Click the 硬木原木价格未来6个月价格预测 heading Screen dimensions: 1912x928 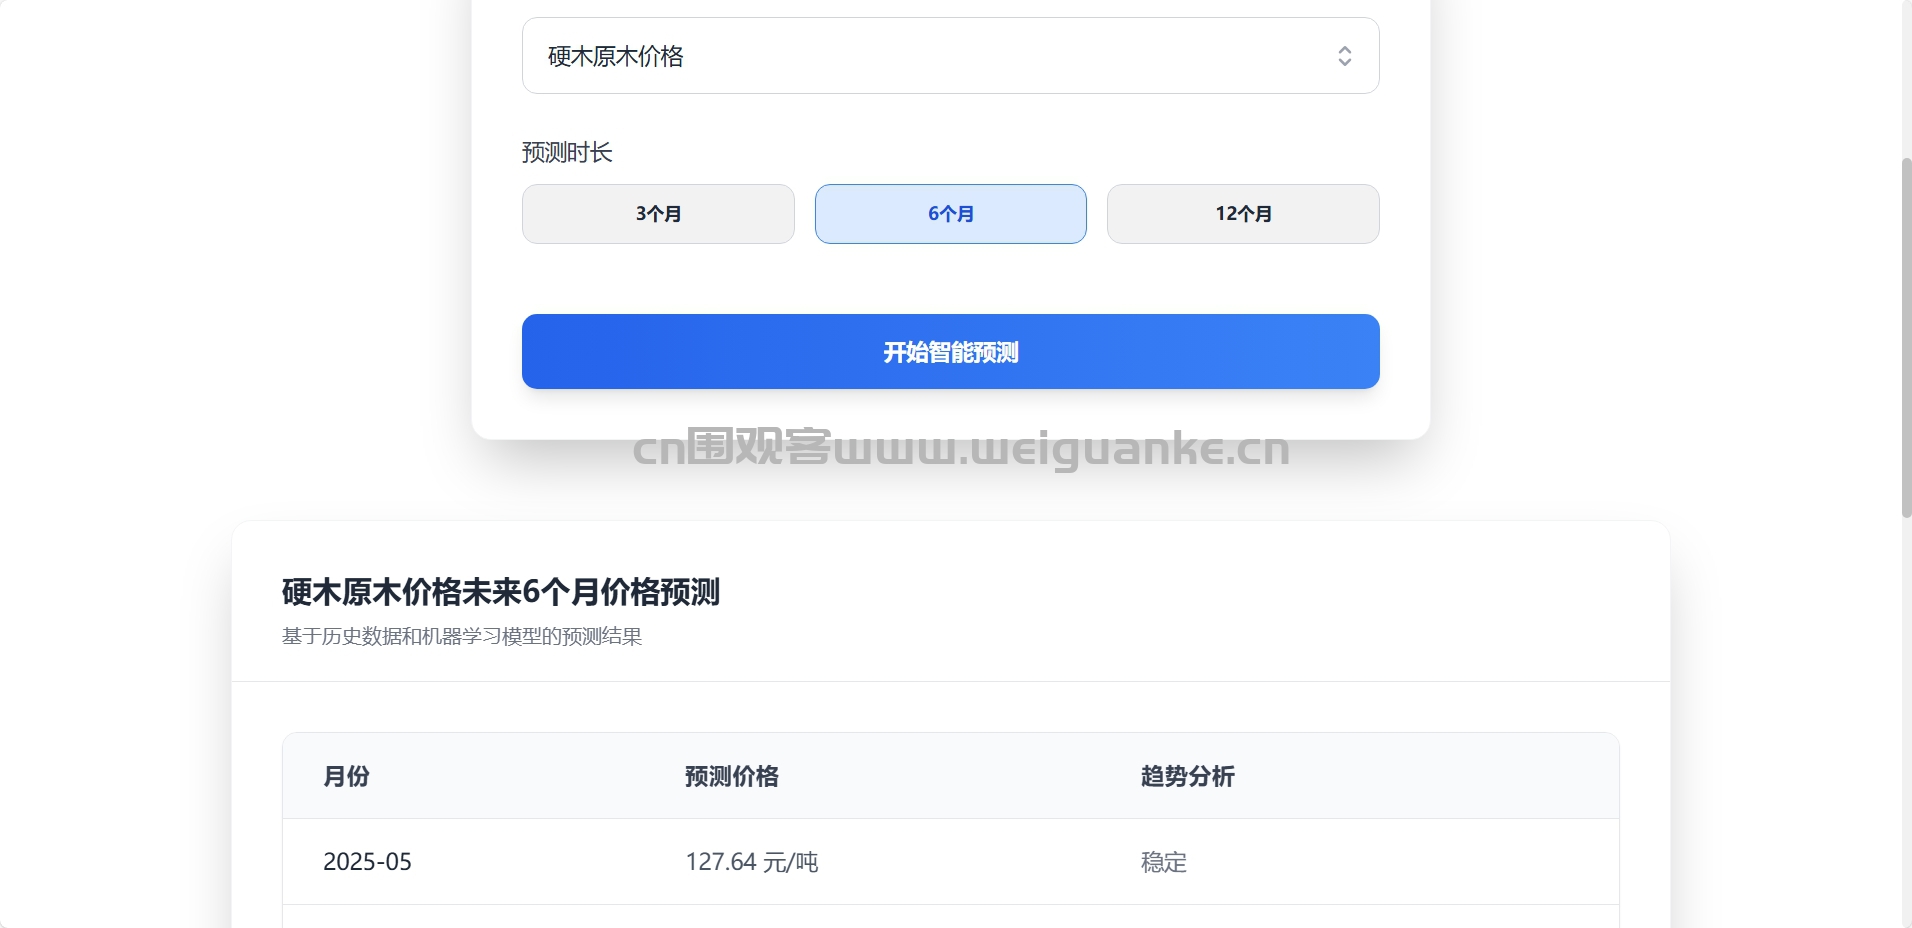pyautogui.click(x=501, y=592)
